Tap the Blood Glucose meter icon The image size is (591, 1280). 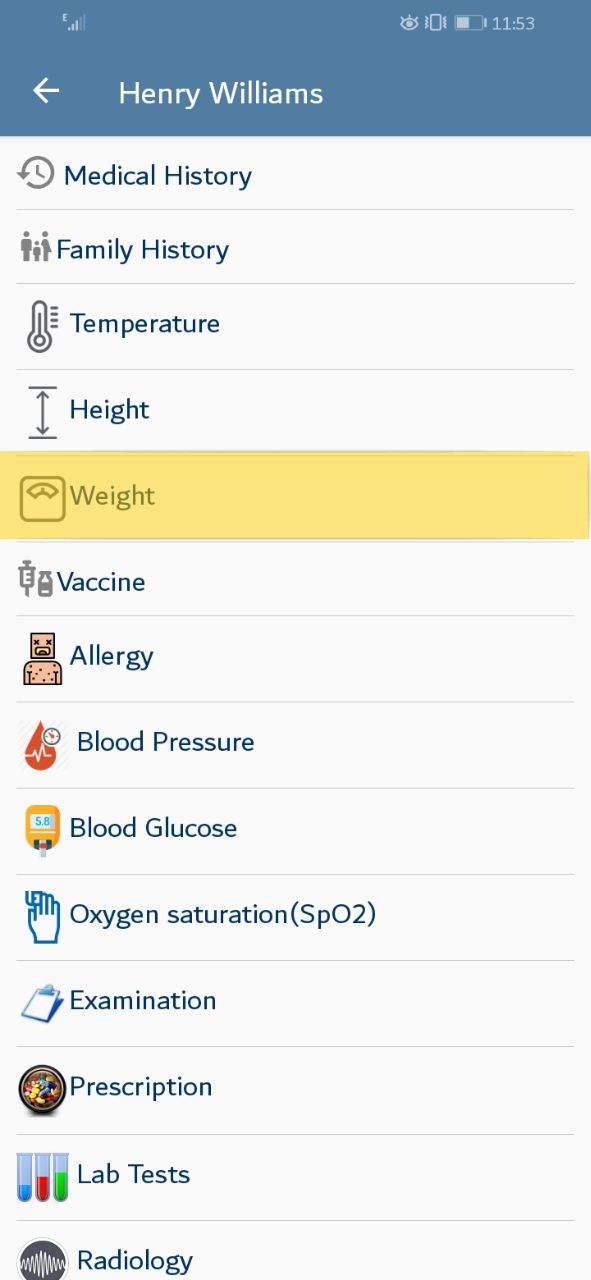click(42, 831)
